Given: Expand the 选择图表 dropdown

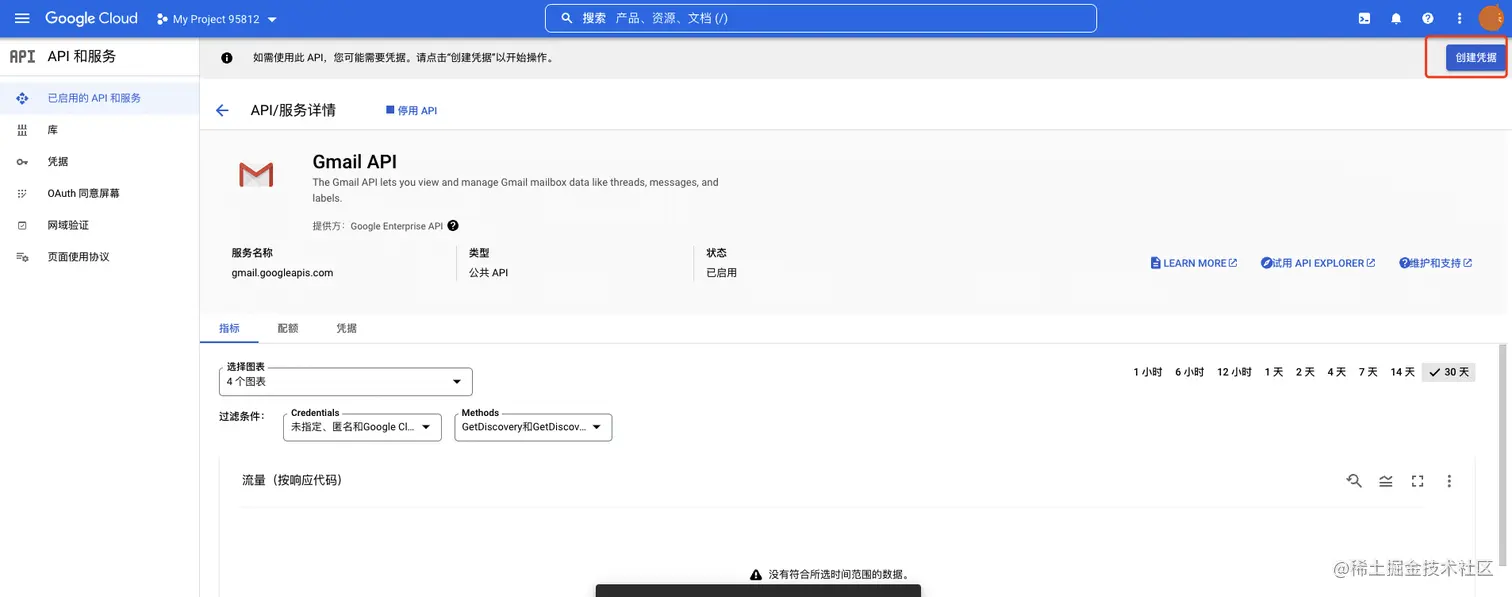Looking at the screenshot, I should pyautogui.click(x=345, y=381).
